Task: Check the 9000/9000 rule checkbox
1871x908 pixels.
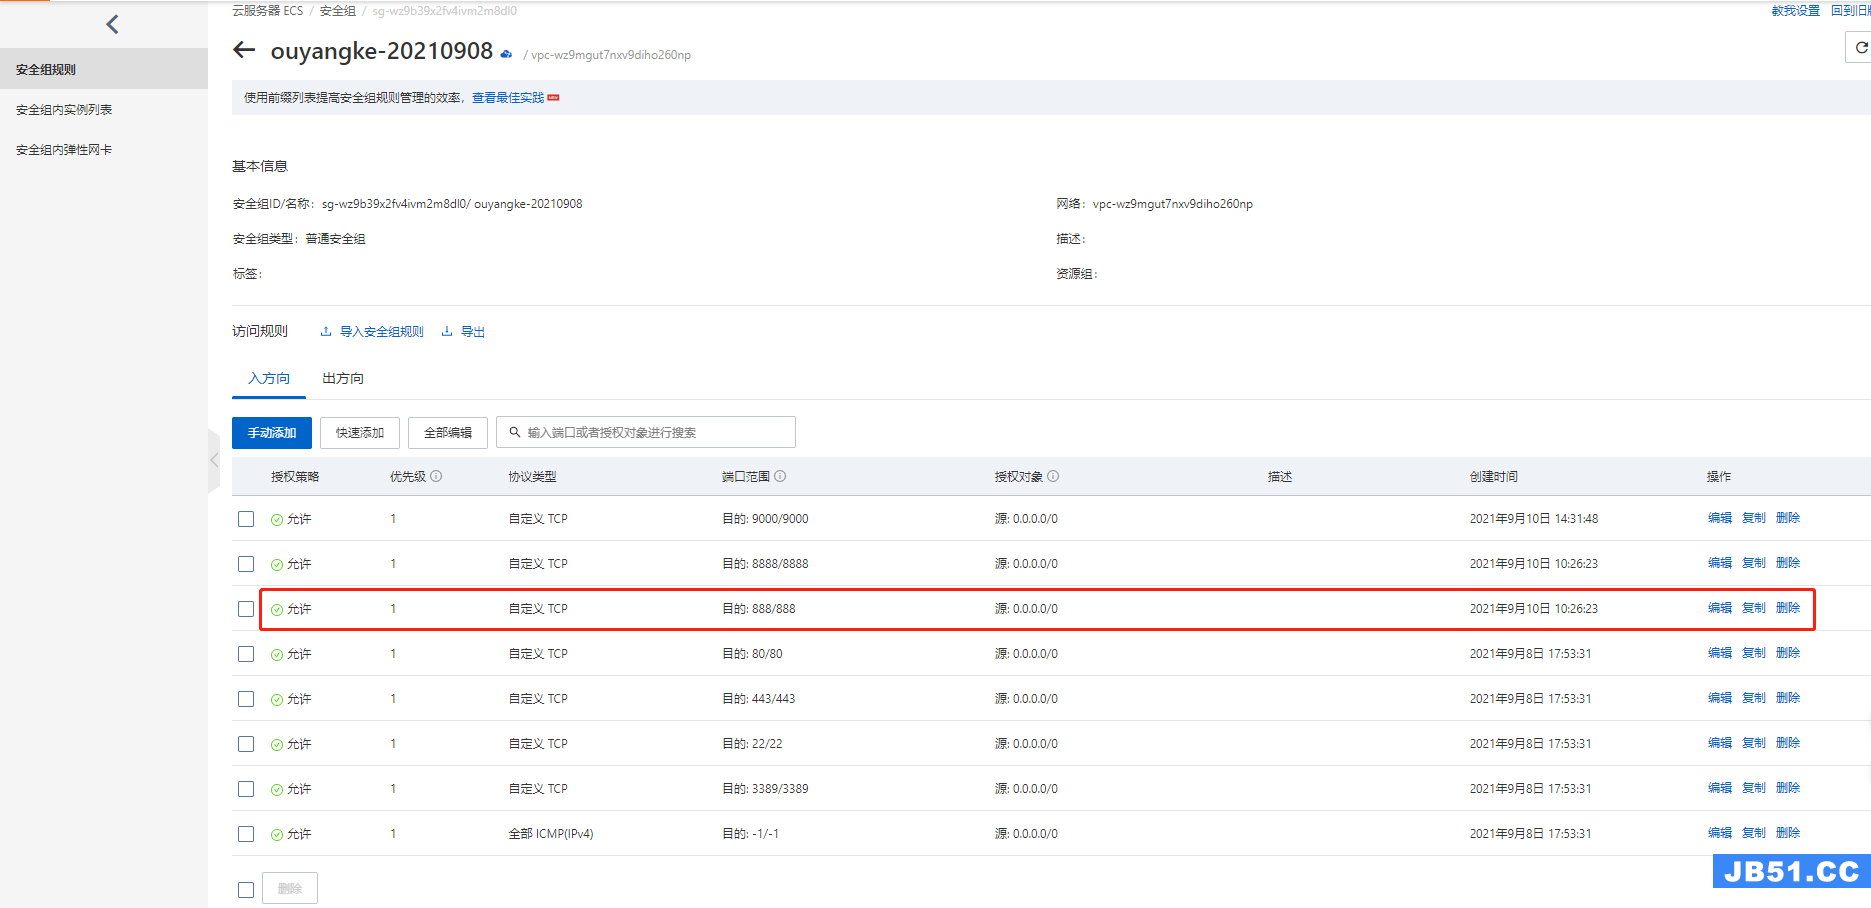Action: coord(246,519)
